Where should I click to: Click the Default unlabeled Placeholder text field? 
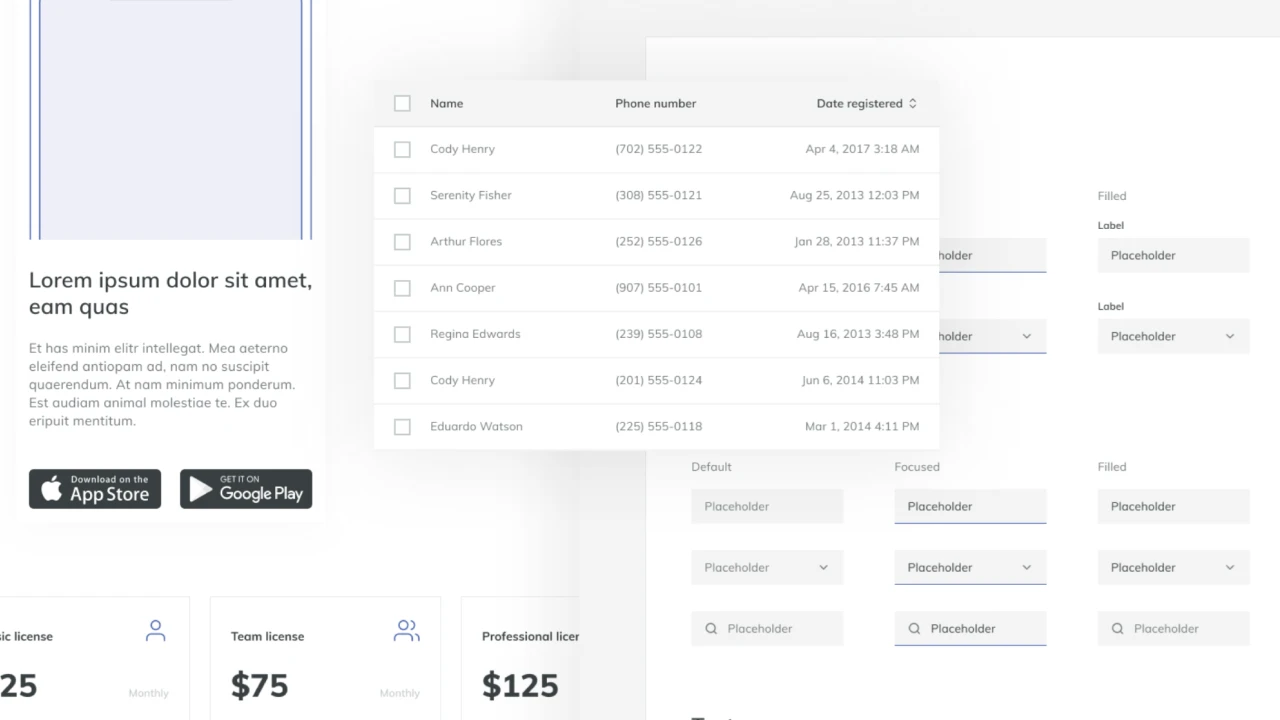click(767, 506)
